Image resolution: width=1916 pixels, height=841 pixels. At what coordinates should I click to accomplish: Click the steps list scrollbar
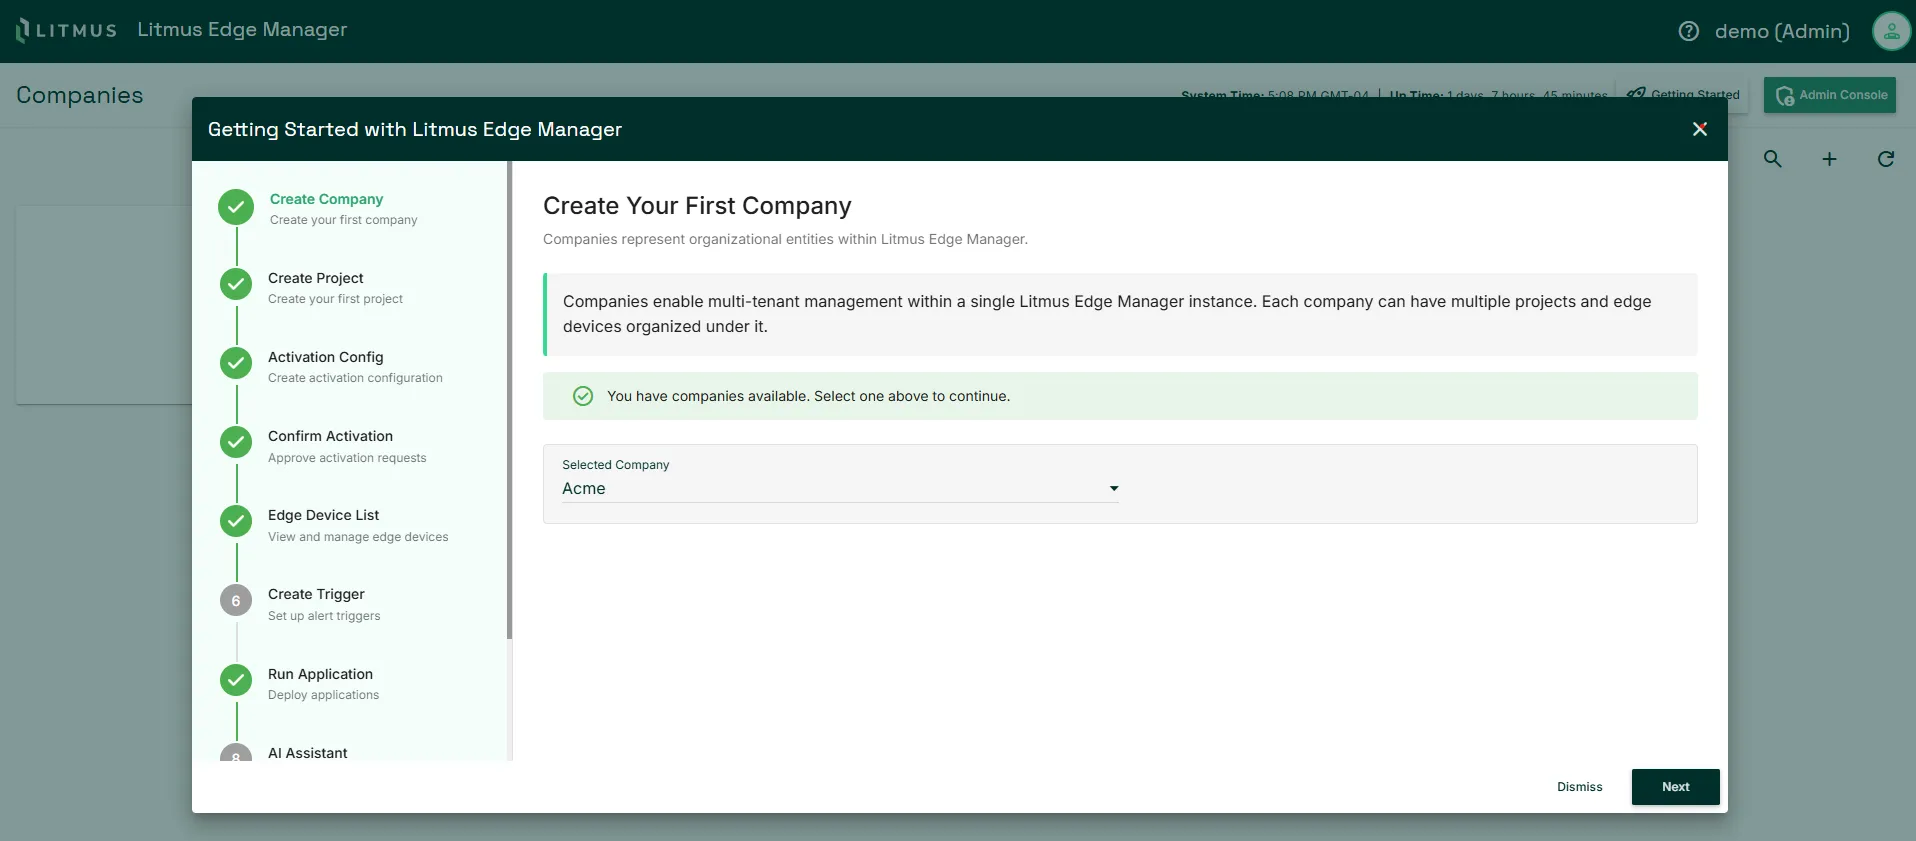click(x=510, y=400)
